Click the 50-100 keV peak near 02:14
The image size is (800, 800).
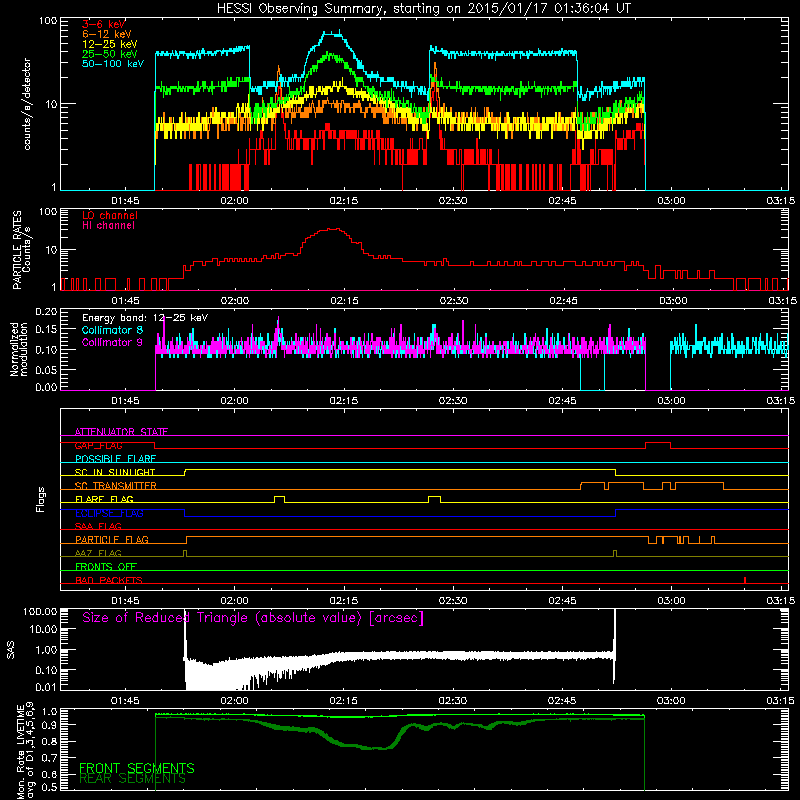click(333, 33)
